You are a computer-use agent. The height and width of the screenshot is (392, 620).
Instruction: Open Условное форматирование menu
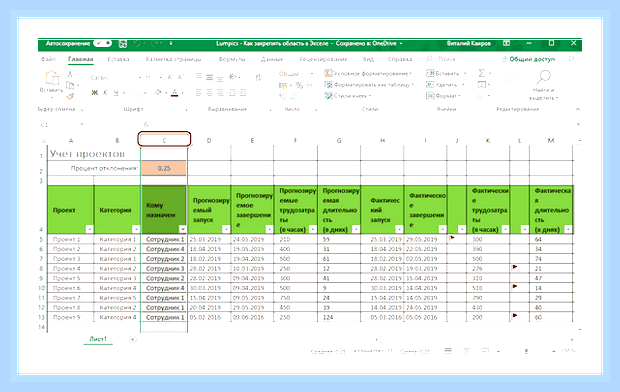(x=368, y=73)
